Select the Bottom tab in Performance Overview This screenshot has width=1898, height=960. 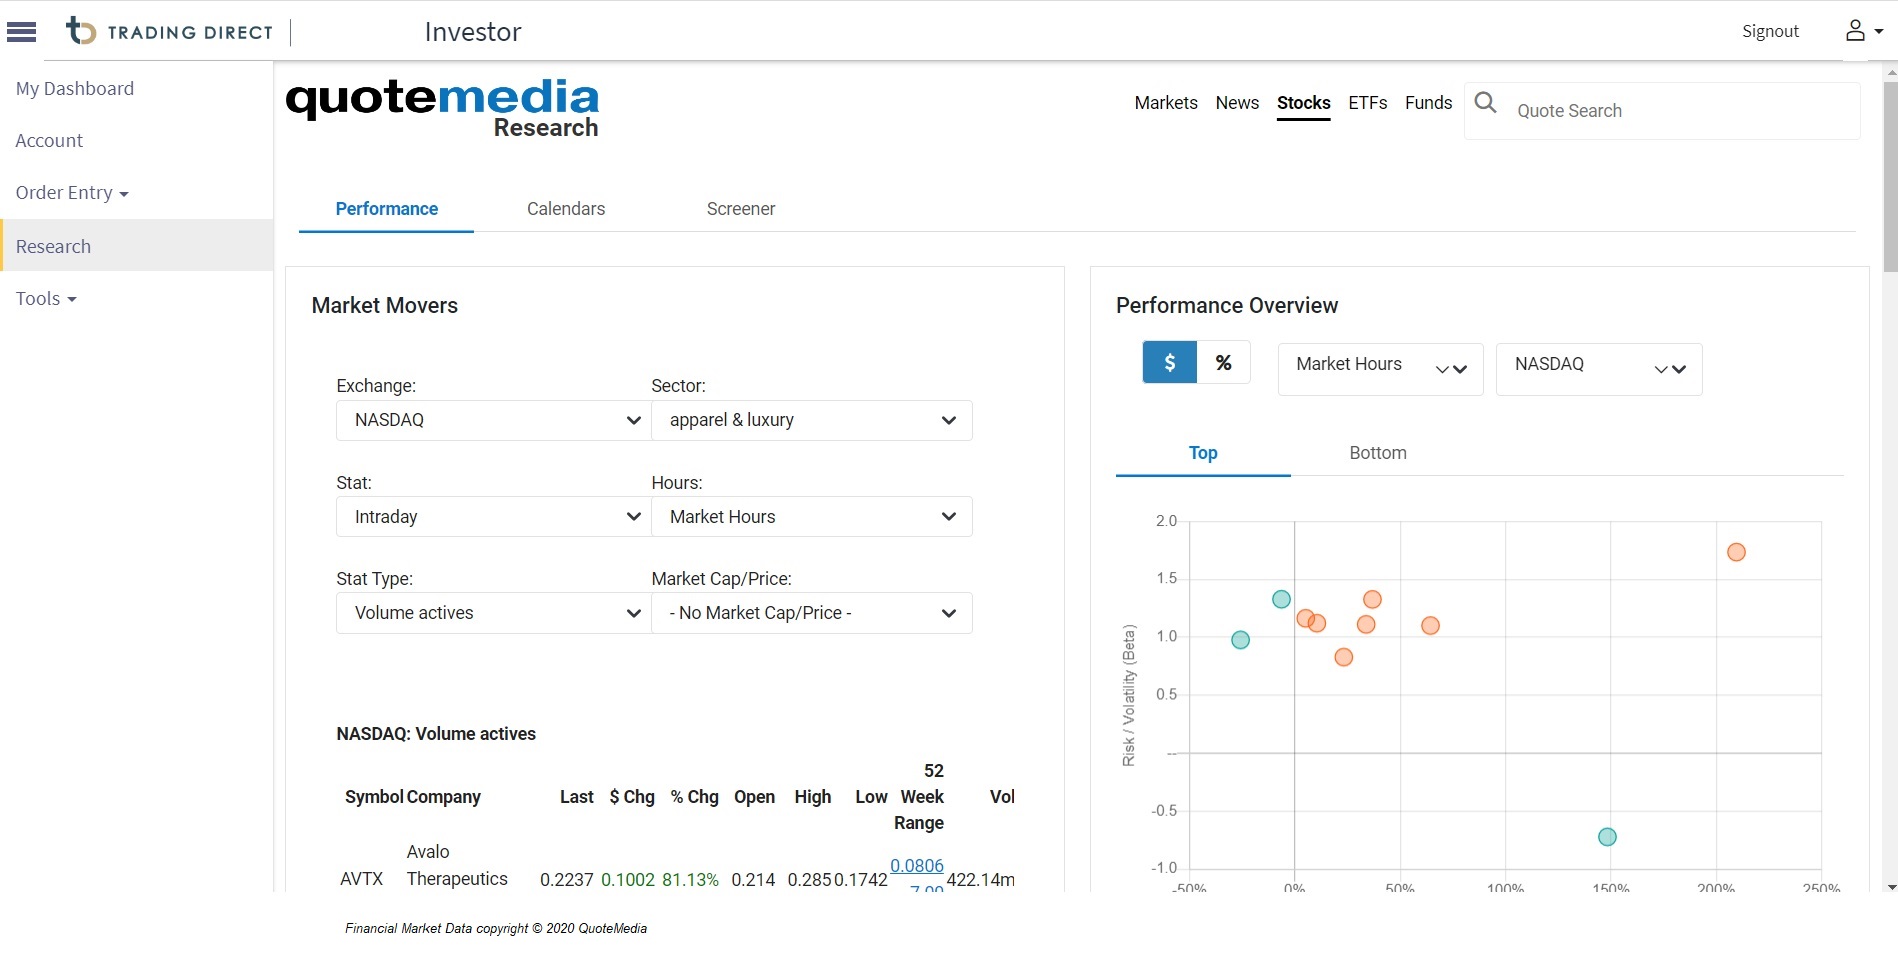[x=1378, y=453]
